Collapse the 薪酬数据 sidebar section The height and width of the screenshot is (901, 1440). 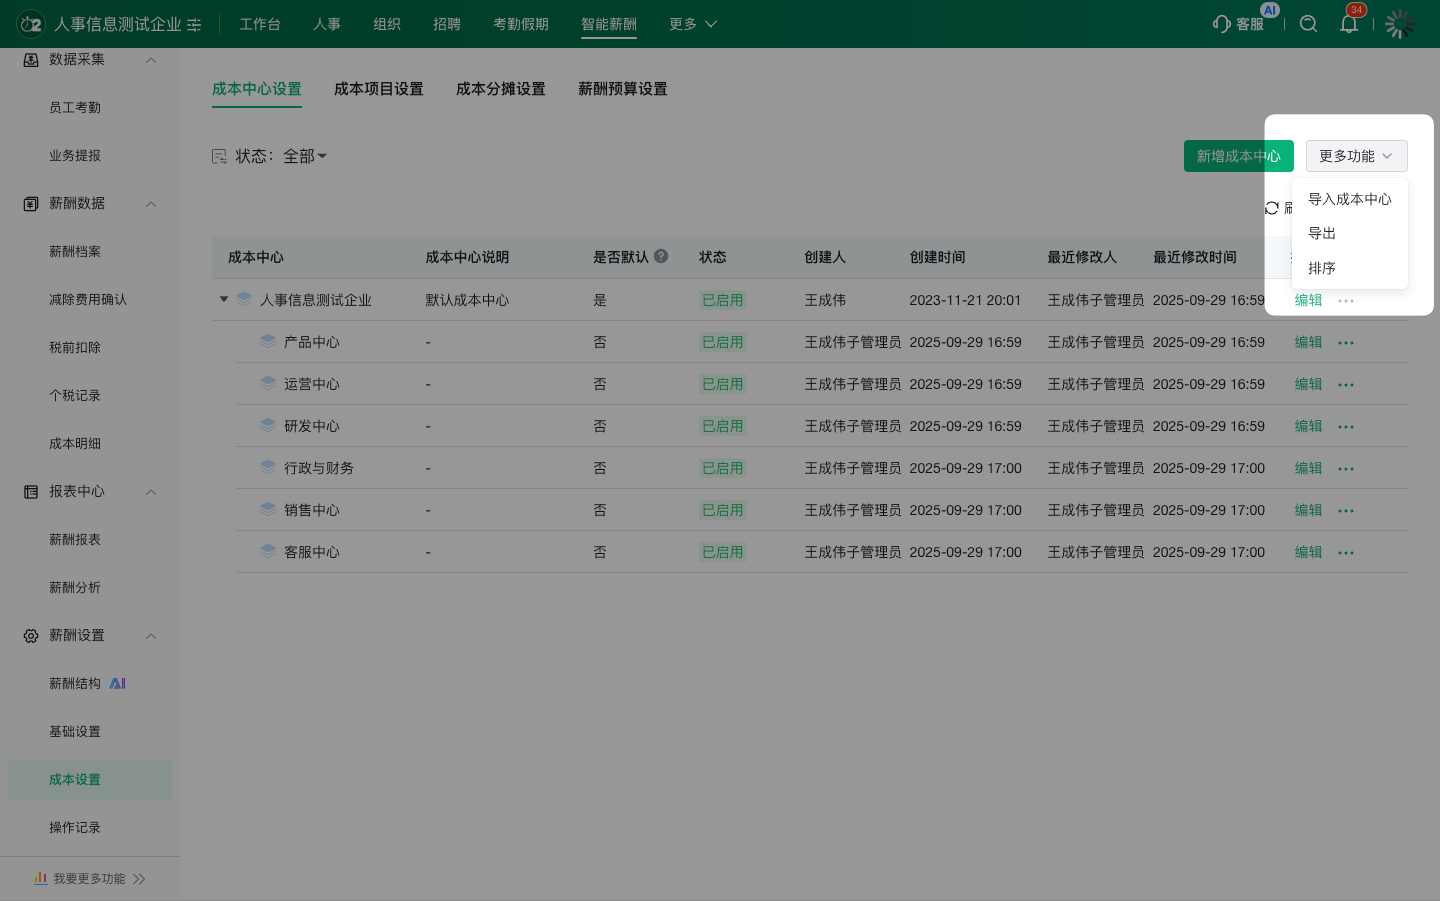click(x=151, y=204)
